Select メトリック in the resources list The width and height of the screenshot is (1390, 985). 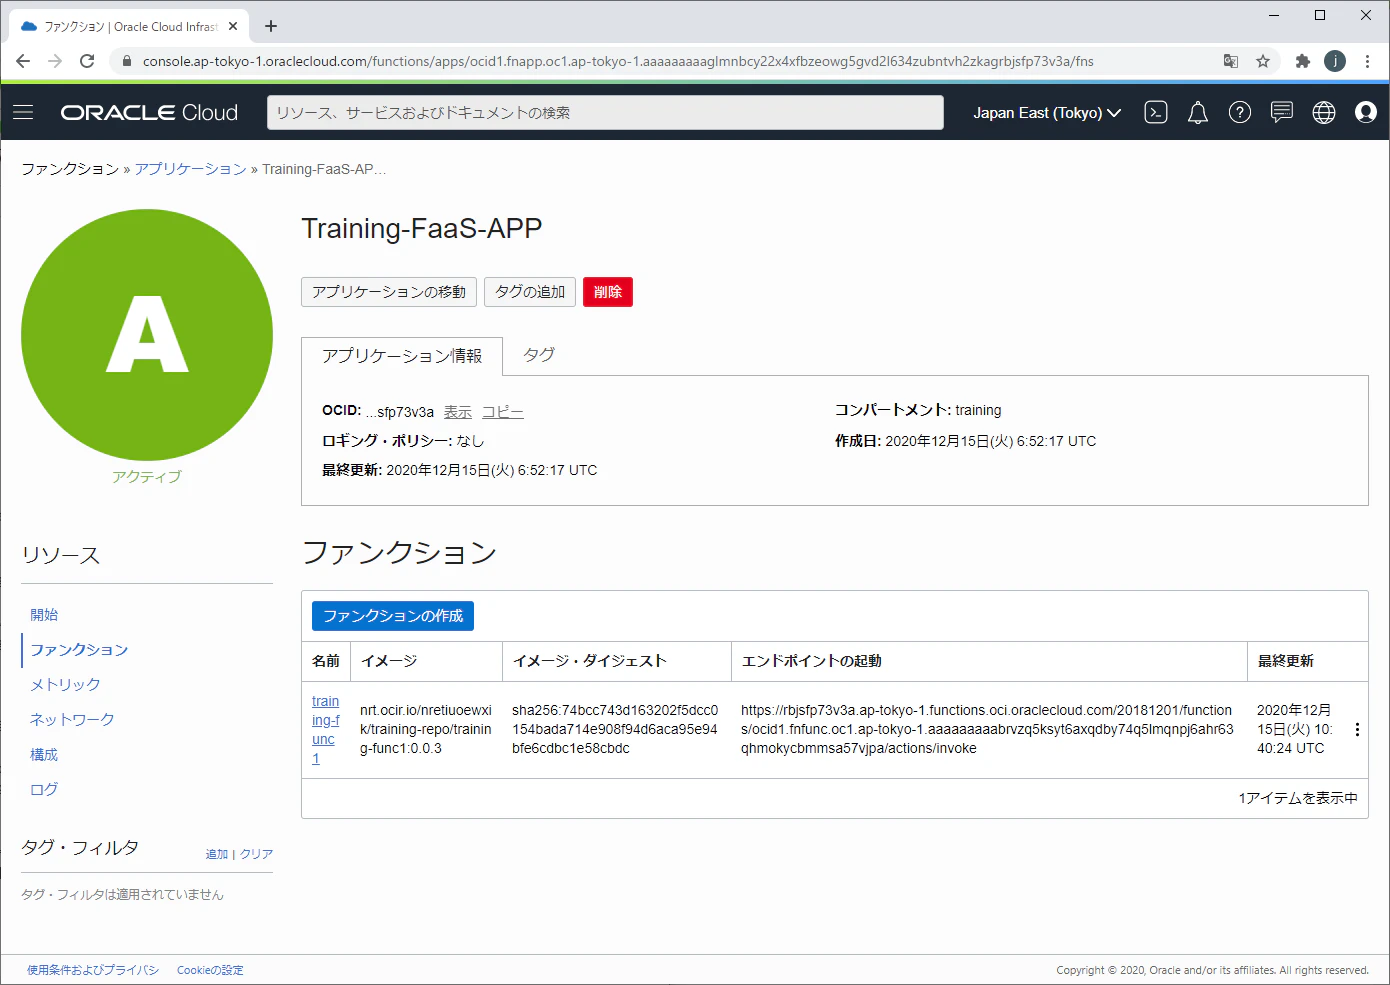click(x=65, y=684)
